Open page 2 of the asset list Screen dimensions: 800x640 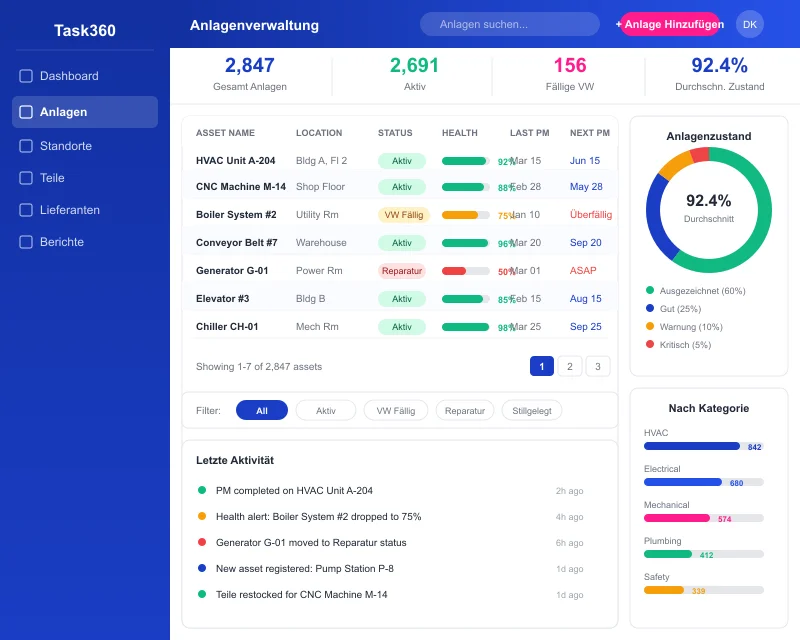point(569,366)
